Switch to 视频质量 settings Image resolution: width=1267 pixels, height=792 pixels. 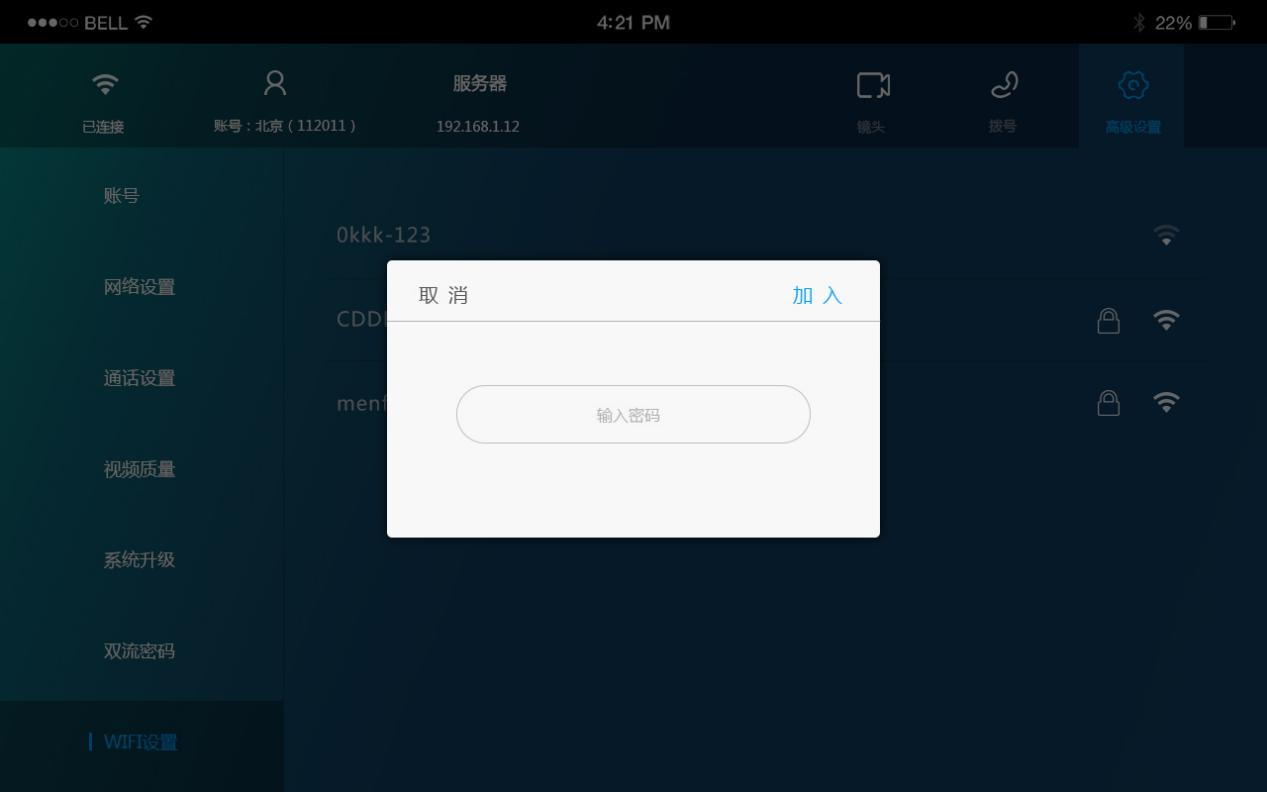click(x=140, y=469)
